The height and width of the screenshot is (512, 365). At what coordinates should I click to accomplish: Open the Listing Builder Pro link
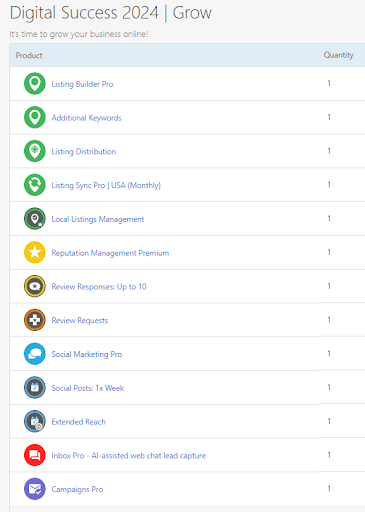(x=82, y=84)
